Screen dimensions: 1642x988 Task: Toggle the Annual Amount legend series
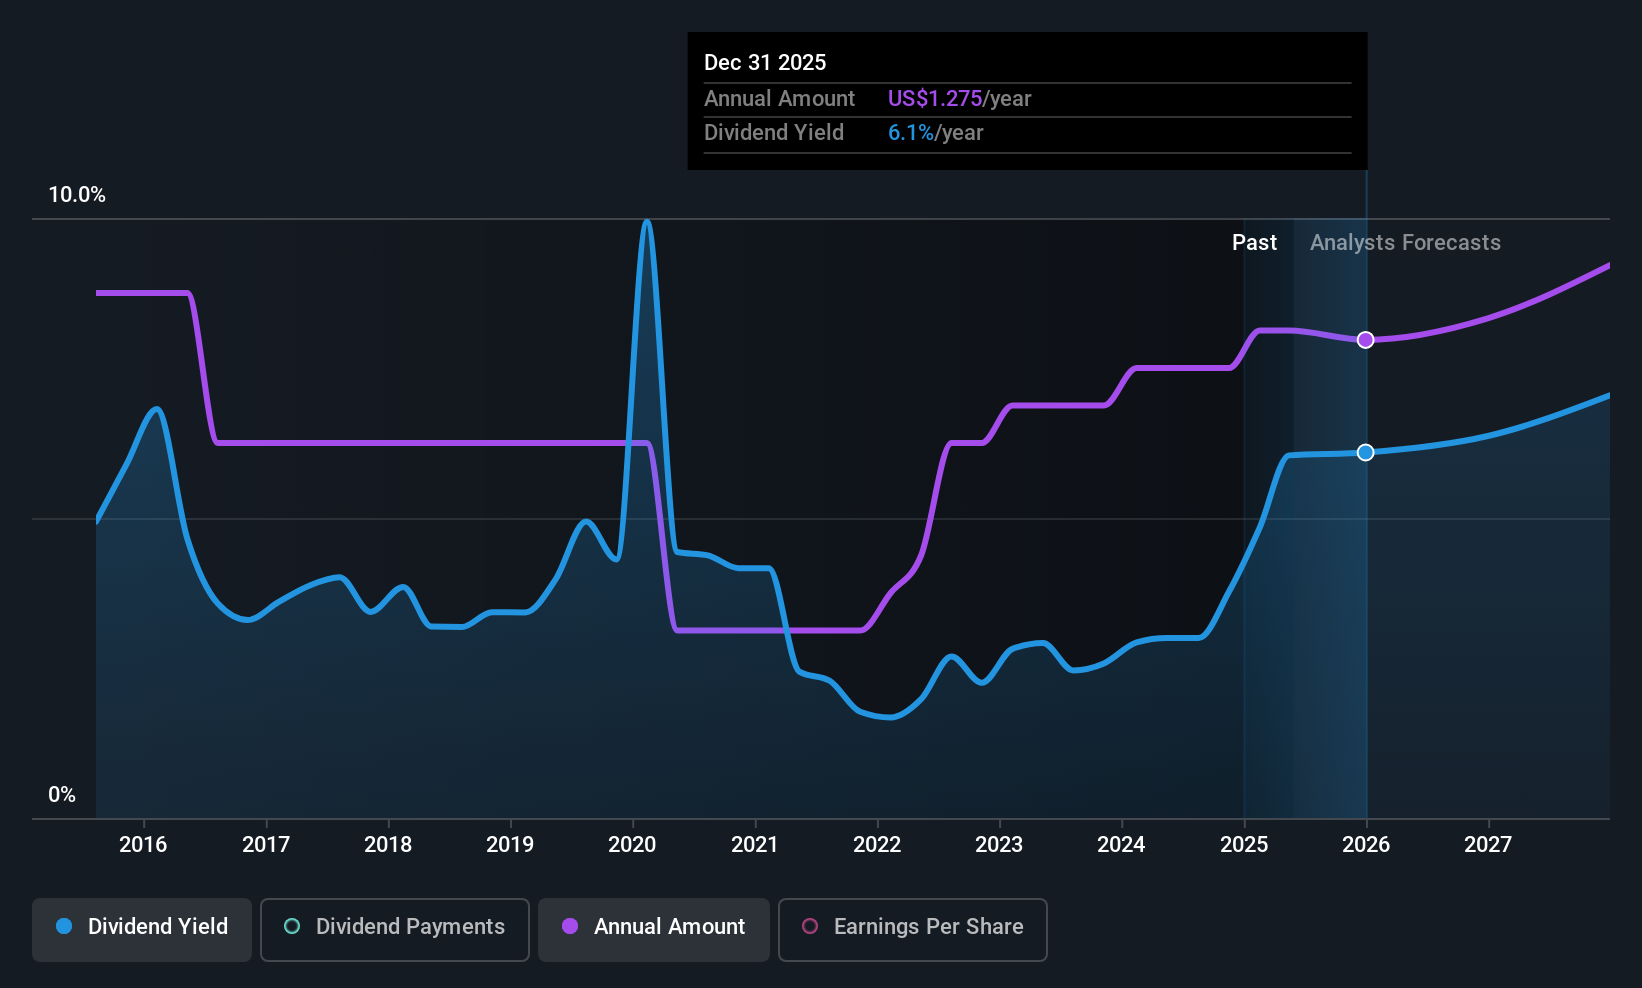(654, 930)
